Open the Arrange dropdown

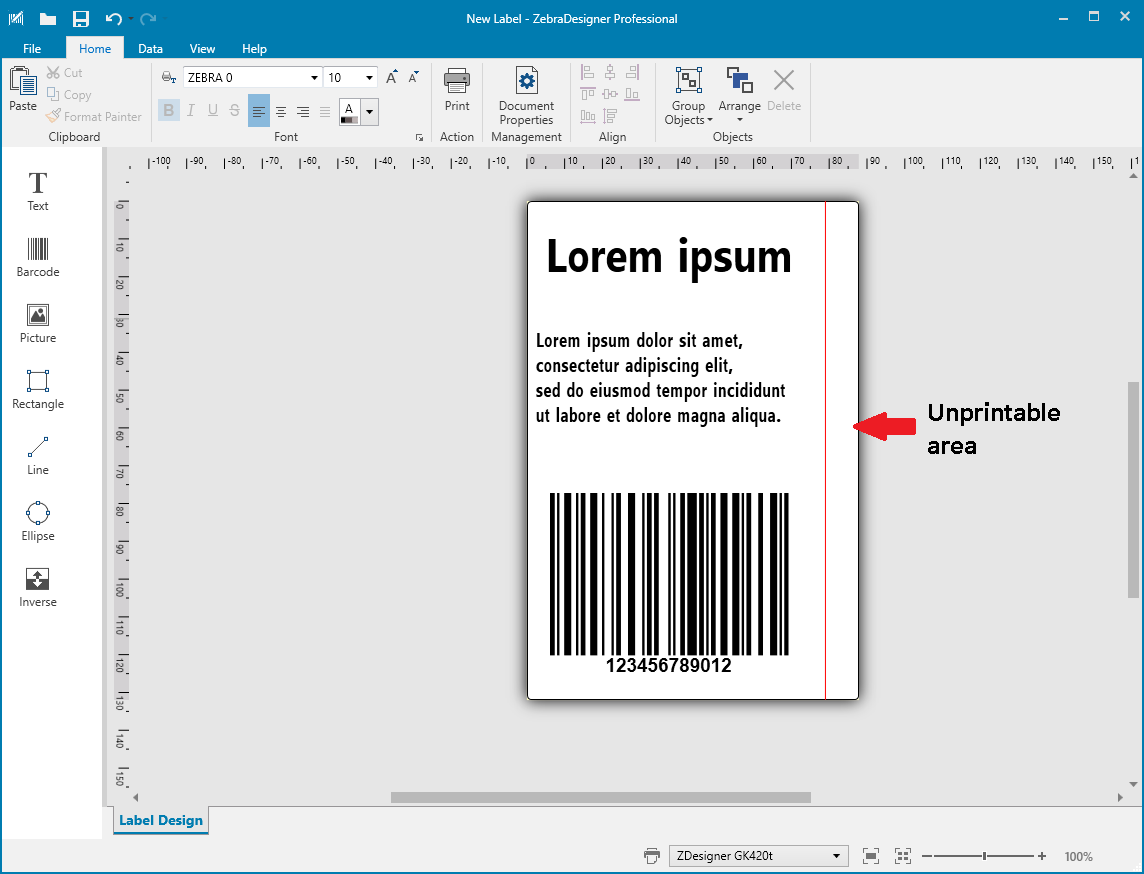(x=739, y=95)
